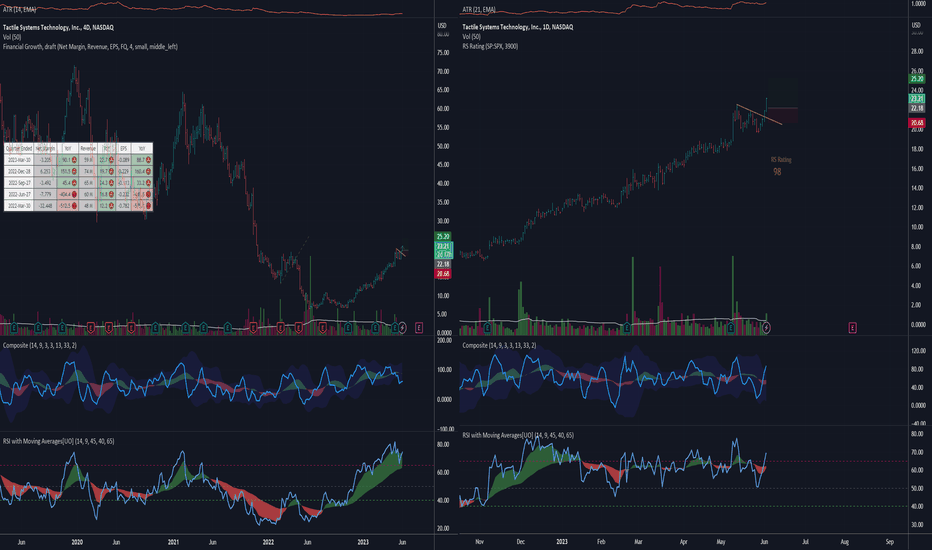This screenshot has height=550, width=932.
Task: Click the 2023-Mar-30 row date cell
Action: pos(19,160)
